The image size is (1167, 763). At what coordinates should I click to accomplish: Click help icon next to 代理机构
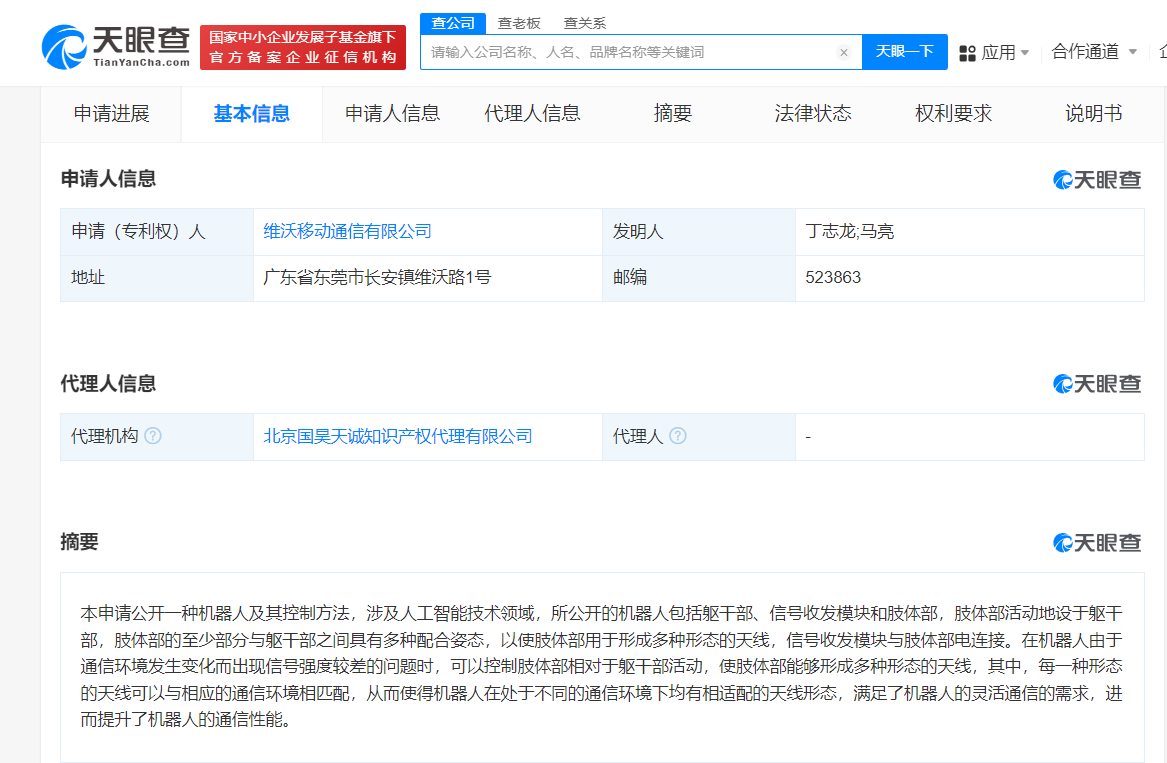point(153,436)
